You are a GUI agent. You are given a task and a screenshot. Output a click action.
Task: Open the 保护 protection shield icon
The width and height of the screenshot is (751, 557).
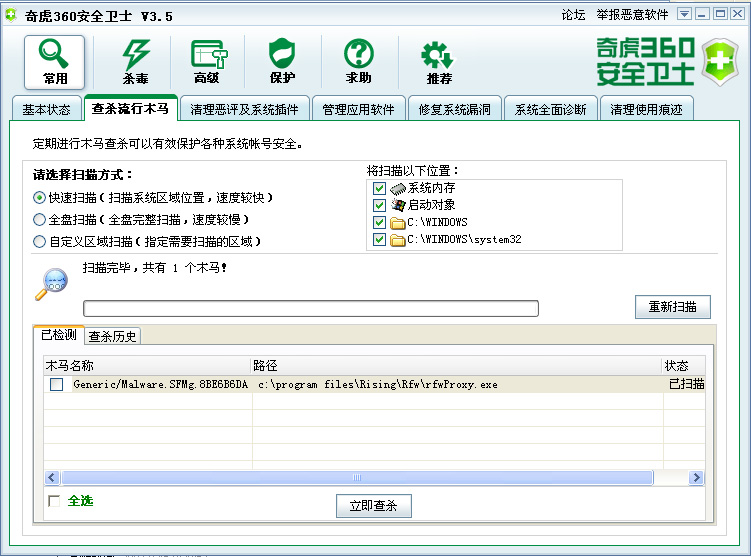pos(282,62)
